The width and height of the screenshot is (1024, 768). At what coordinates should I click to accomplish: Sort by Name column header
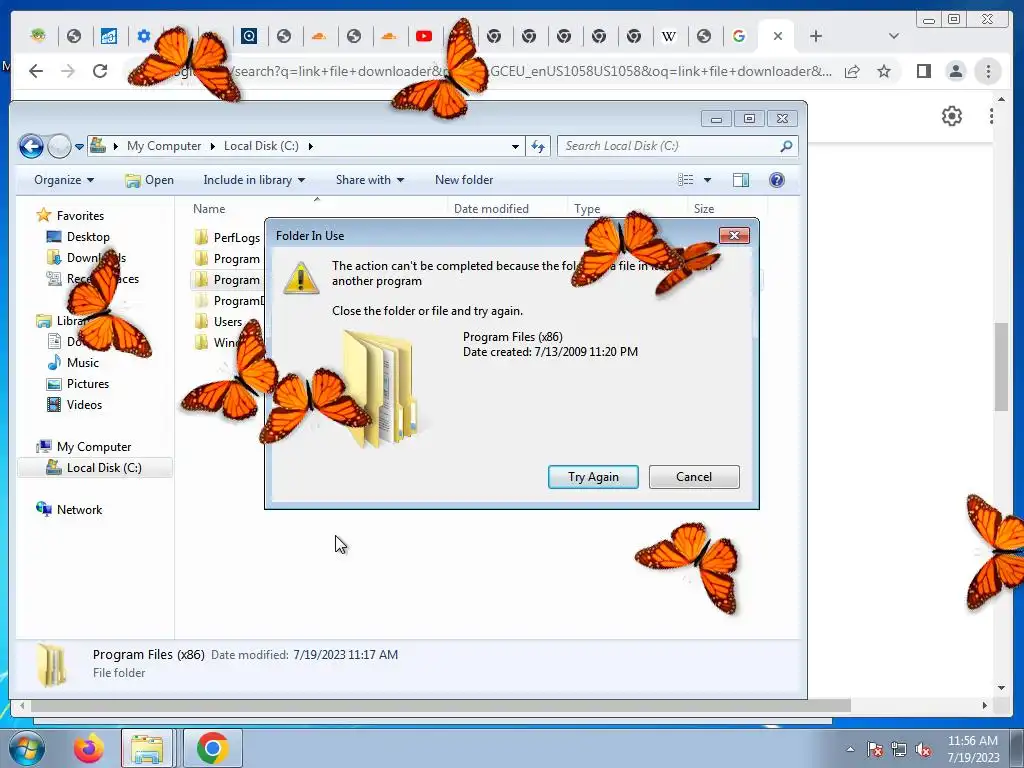pos(209,209)
